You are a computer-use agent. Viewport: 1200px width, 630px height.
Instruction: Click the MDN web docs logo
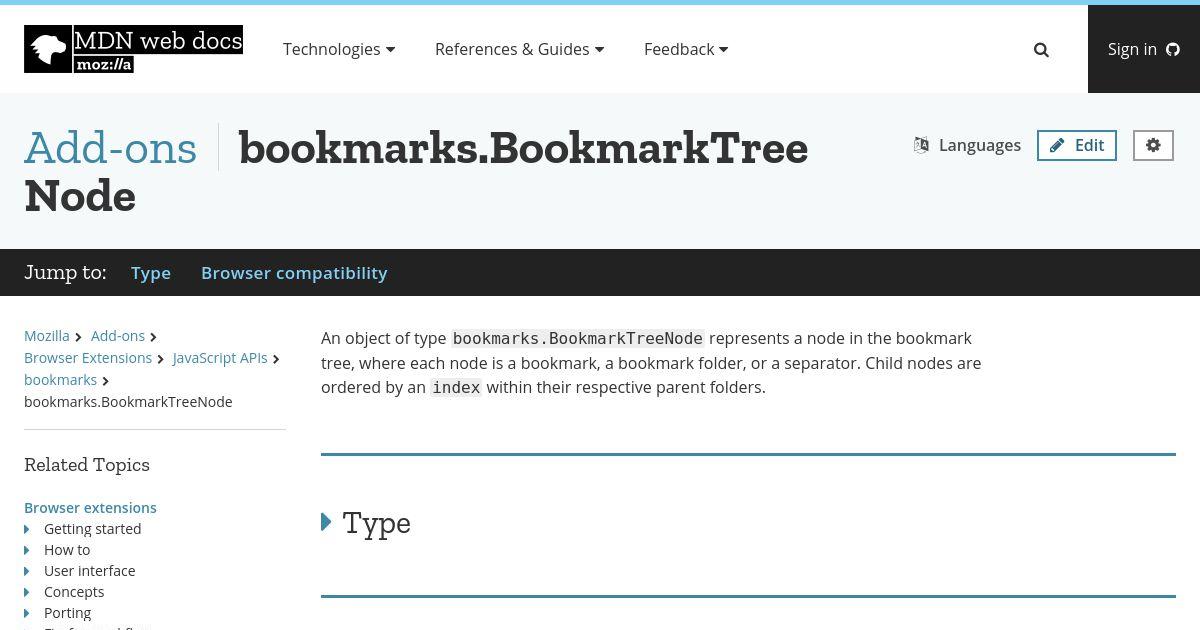[133, 49]
